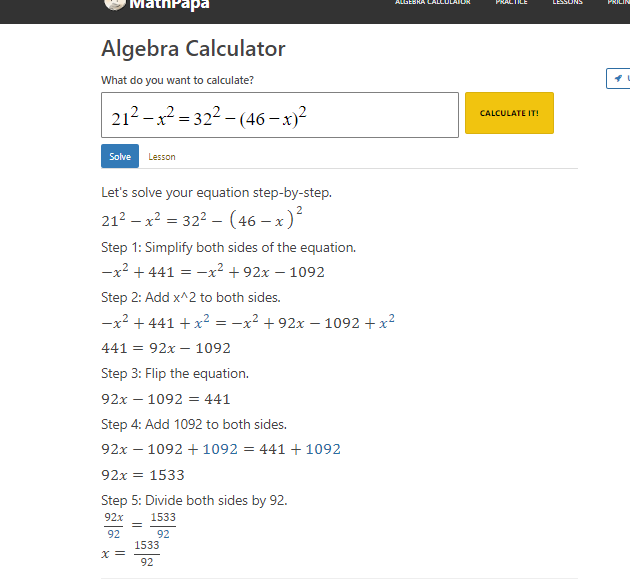630x588 pixels.
Task: Click the final answer x = 1533/92
Action: [131, 553]
